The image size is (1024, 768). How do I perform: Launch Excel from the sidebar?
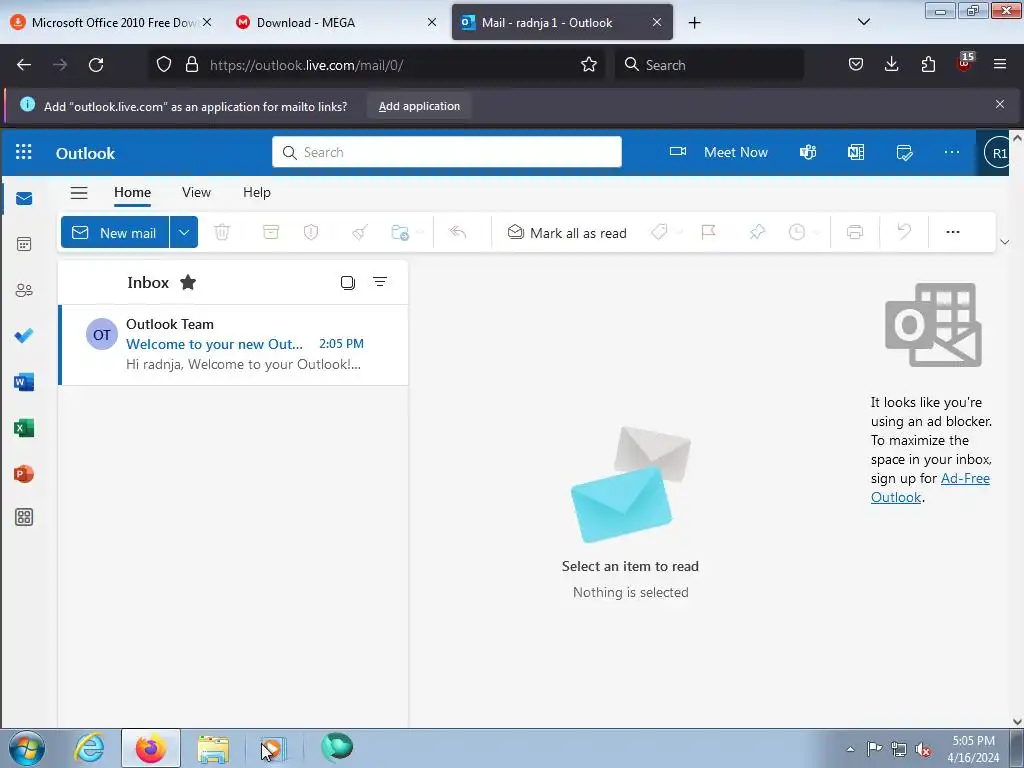click(x=24, y=428)
